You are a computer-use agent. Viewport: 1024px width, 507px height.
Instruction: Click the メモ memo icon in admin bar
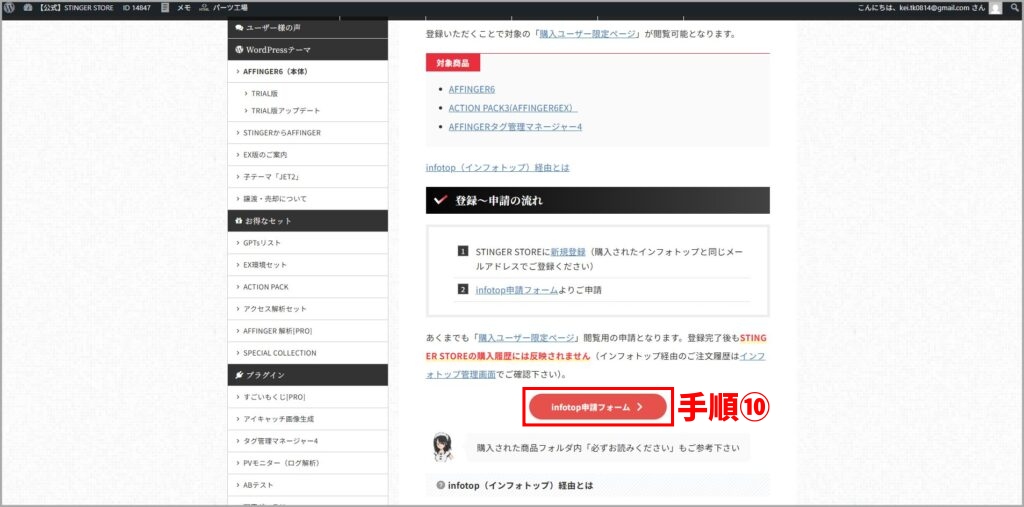point(165,8)
